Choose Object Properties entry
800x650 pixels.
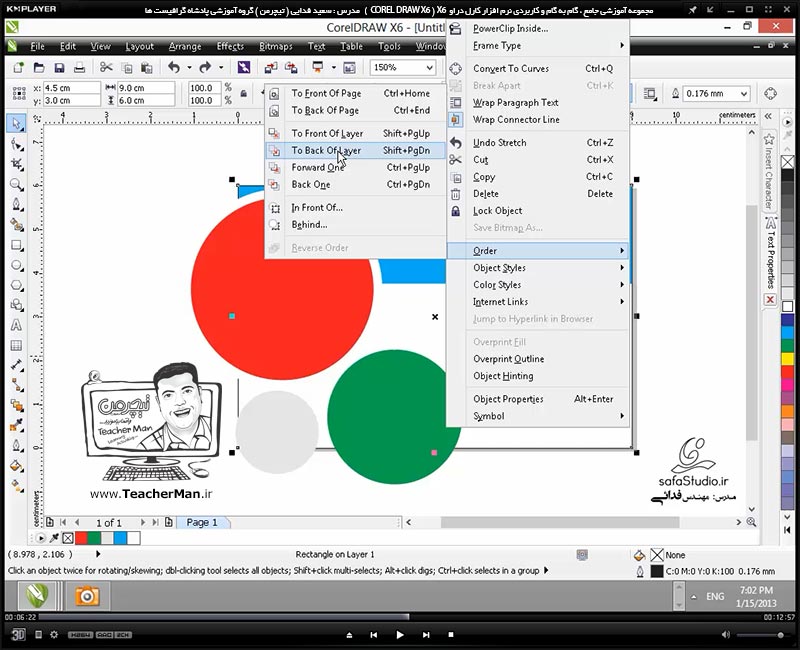[538, 399]
